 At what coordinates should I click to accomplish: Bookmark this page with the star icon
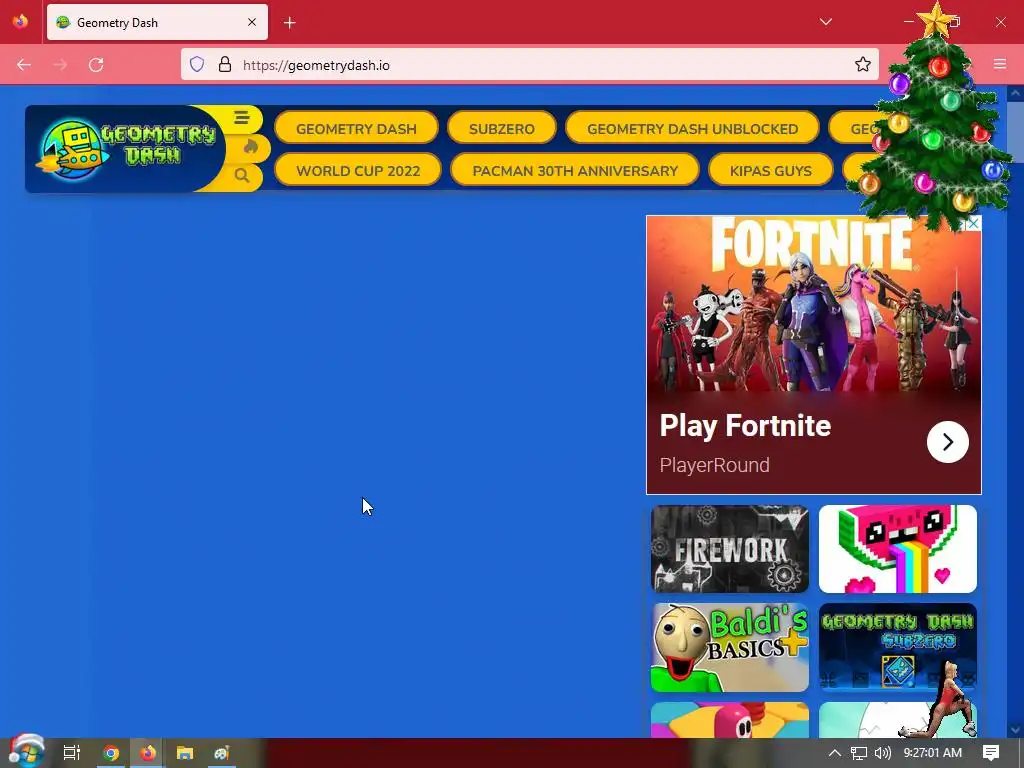863,64
